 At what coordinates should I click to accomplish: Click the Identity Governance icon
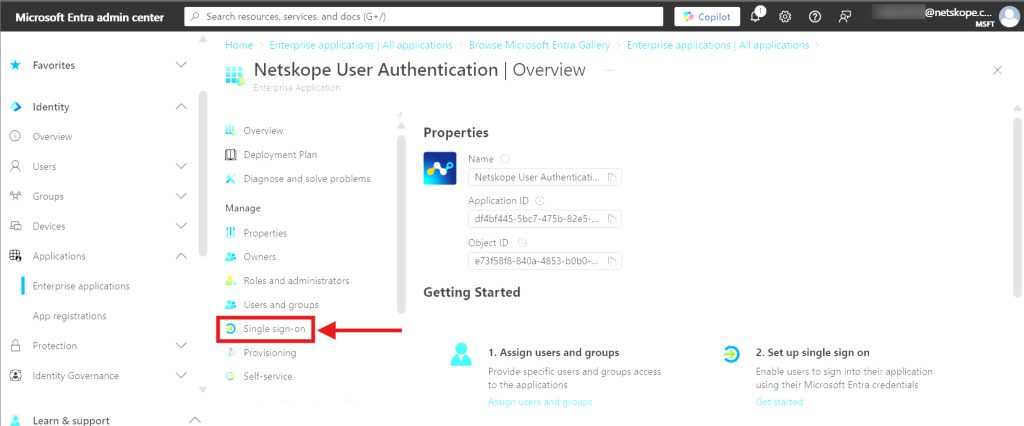[x=15, y=376]
